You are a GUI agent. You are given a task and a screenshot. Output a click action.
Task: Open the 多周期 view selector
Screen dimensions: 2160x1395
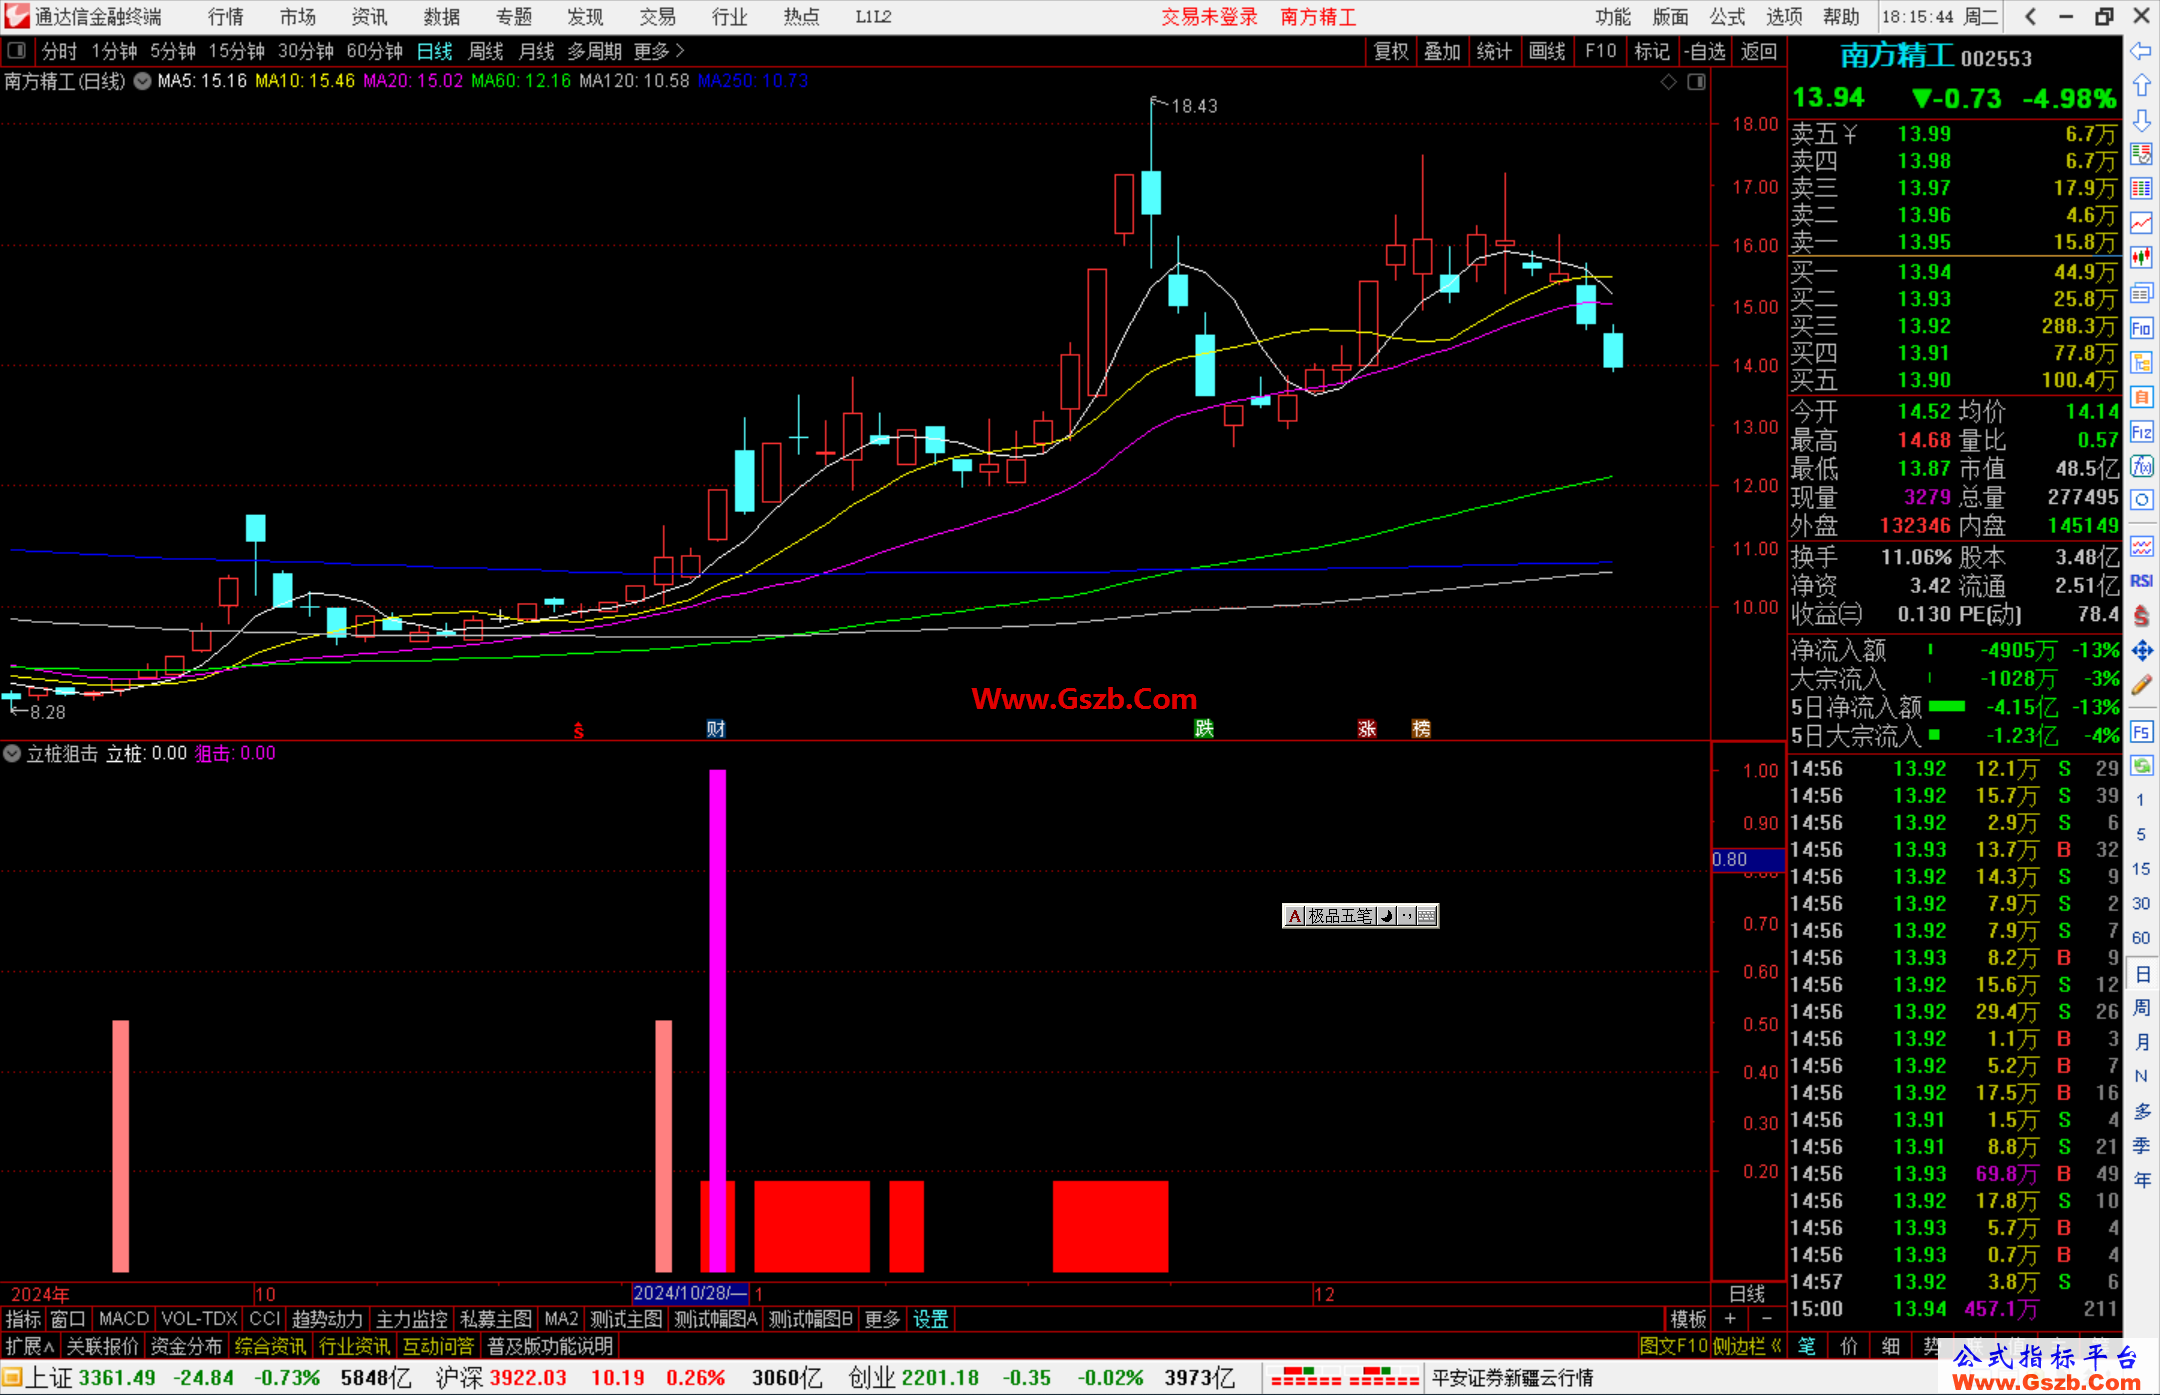[595, 51]
